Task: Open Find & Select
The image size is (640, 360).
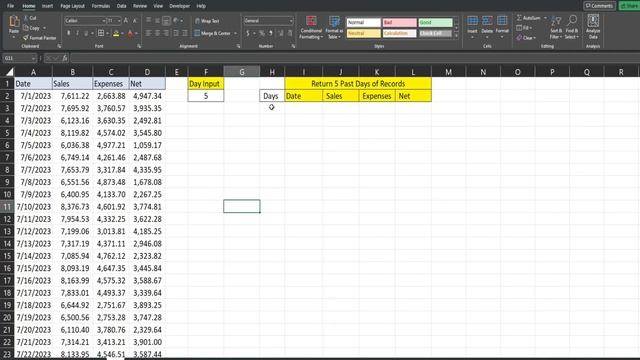Action: pos(572,27)
